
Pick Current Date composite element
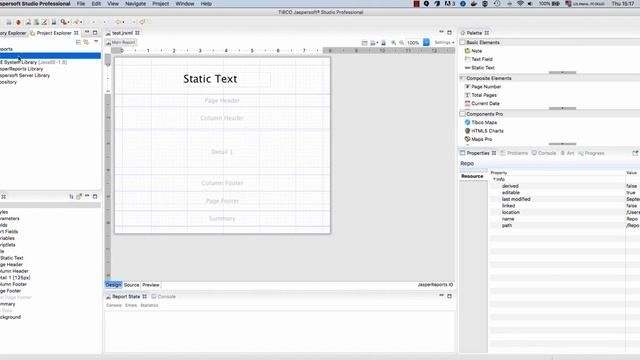[482, 104]
